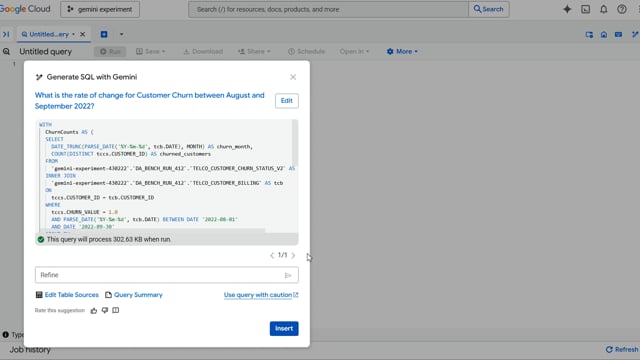The width and height of the screenshot is (640, 360).
Task: Click the Generate SQL with Gemini title
Action: [x=92, y=77]
